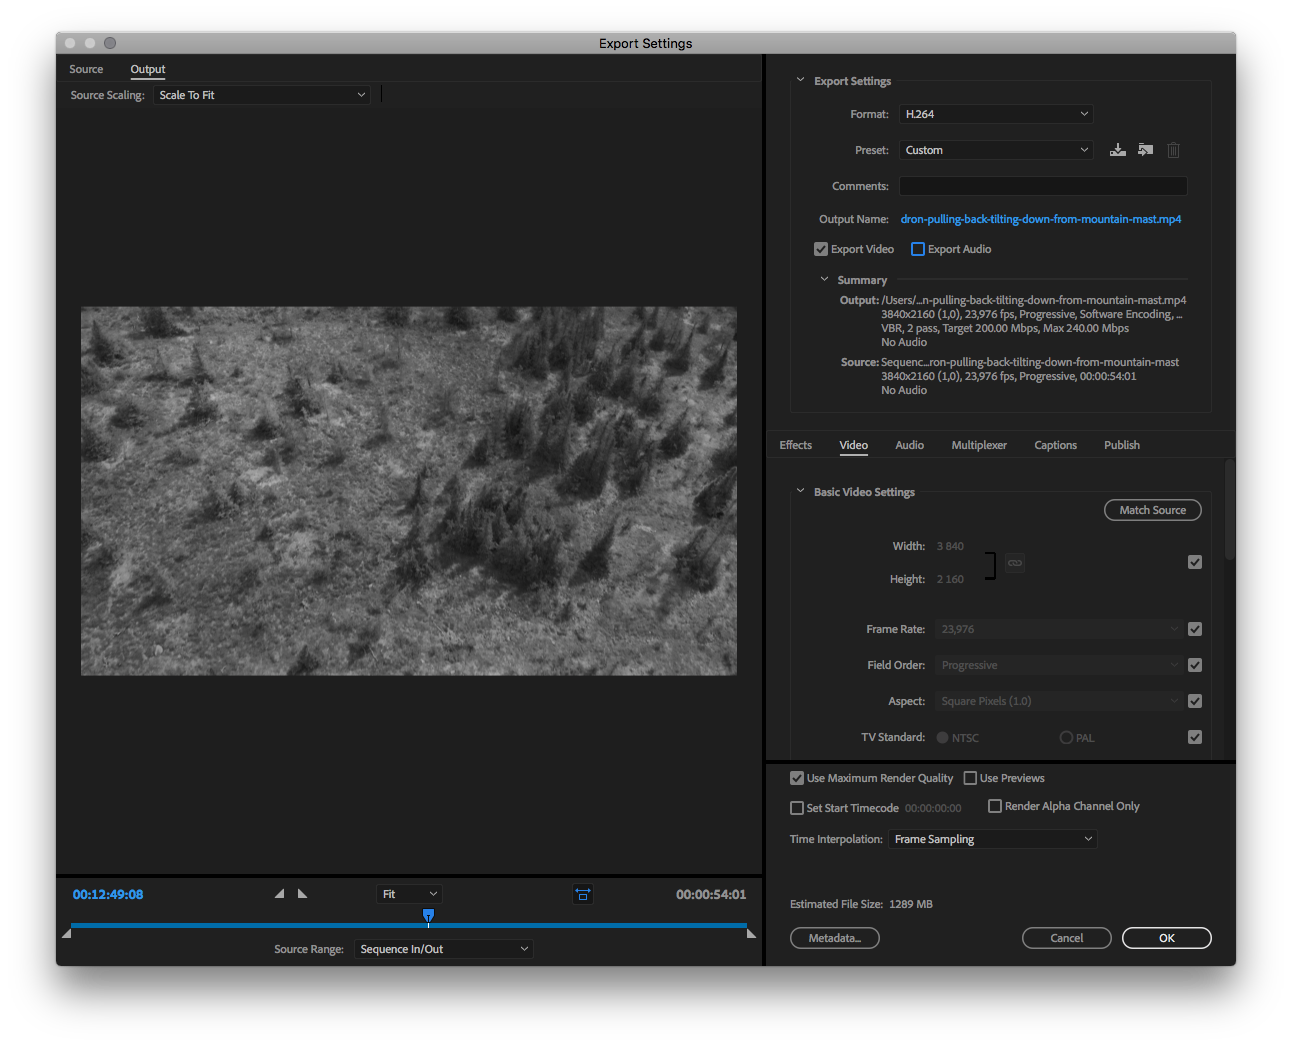Delete the Custom preset
The width and height of the screenshot is (1292, 1046).
pyautogui.click(x=1173, y=149)
